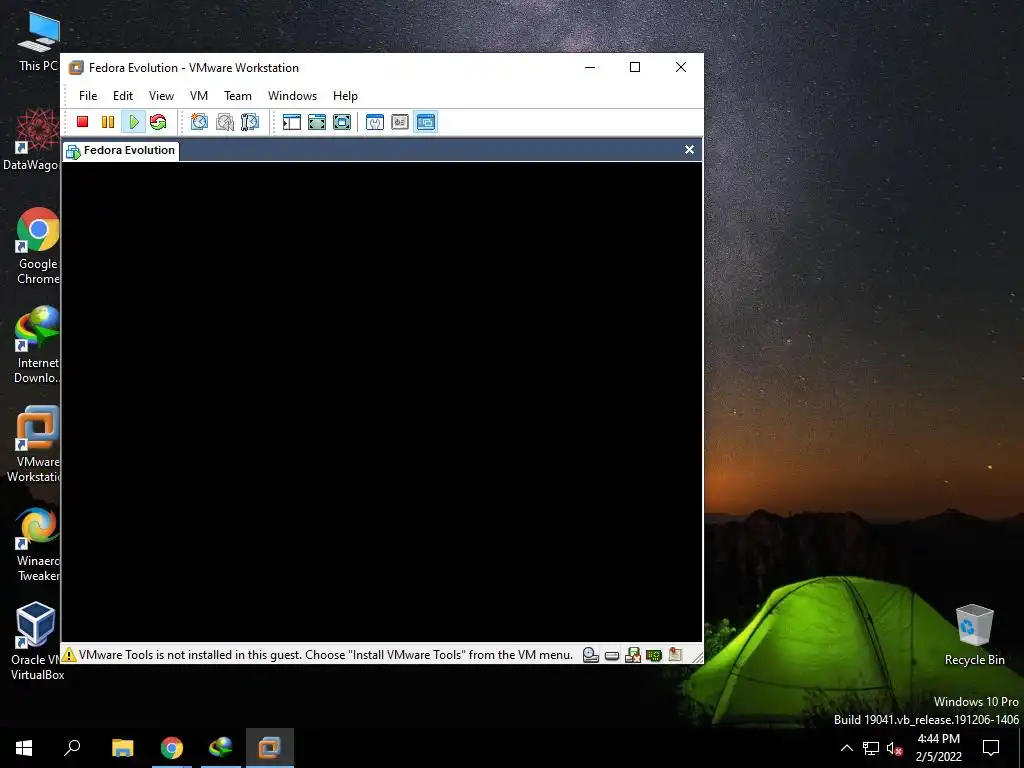The height and width of the screenshot is (768, 1024).
Task: Select the This PC desktop icon
Action: [x=38, y=42]
